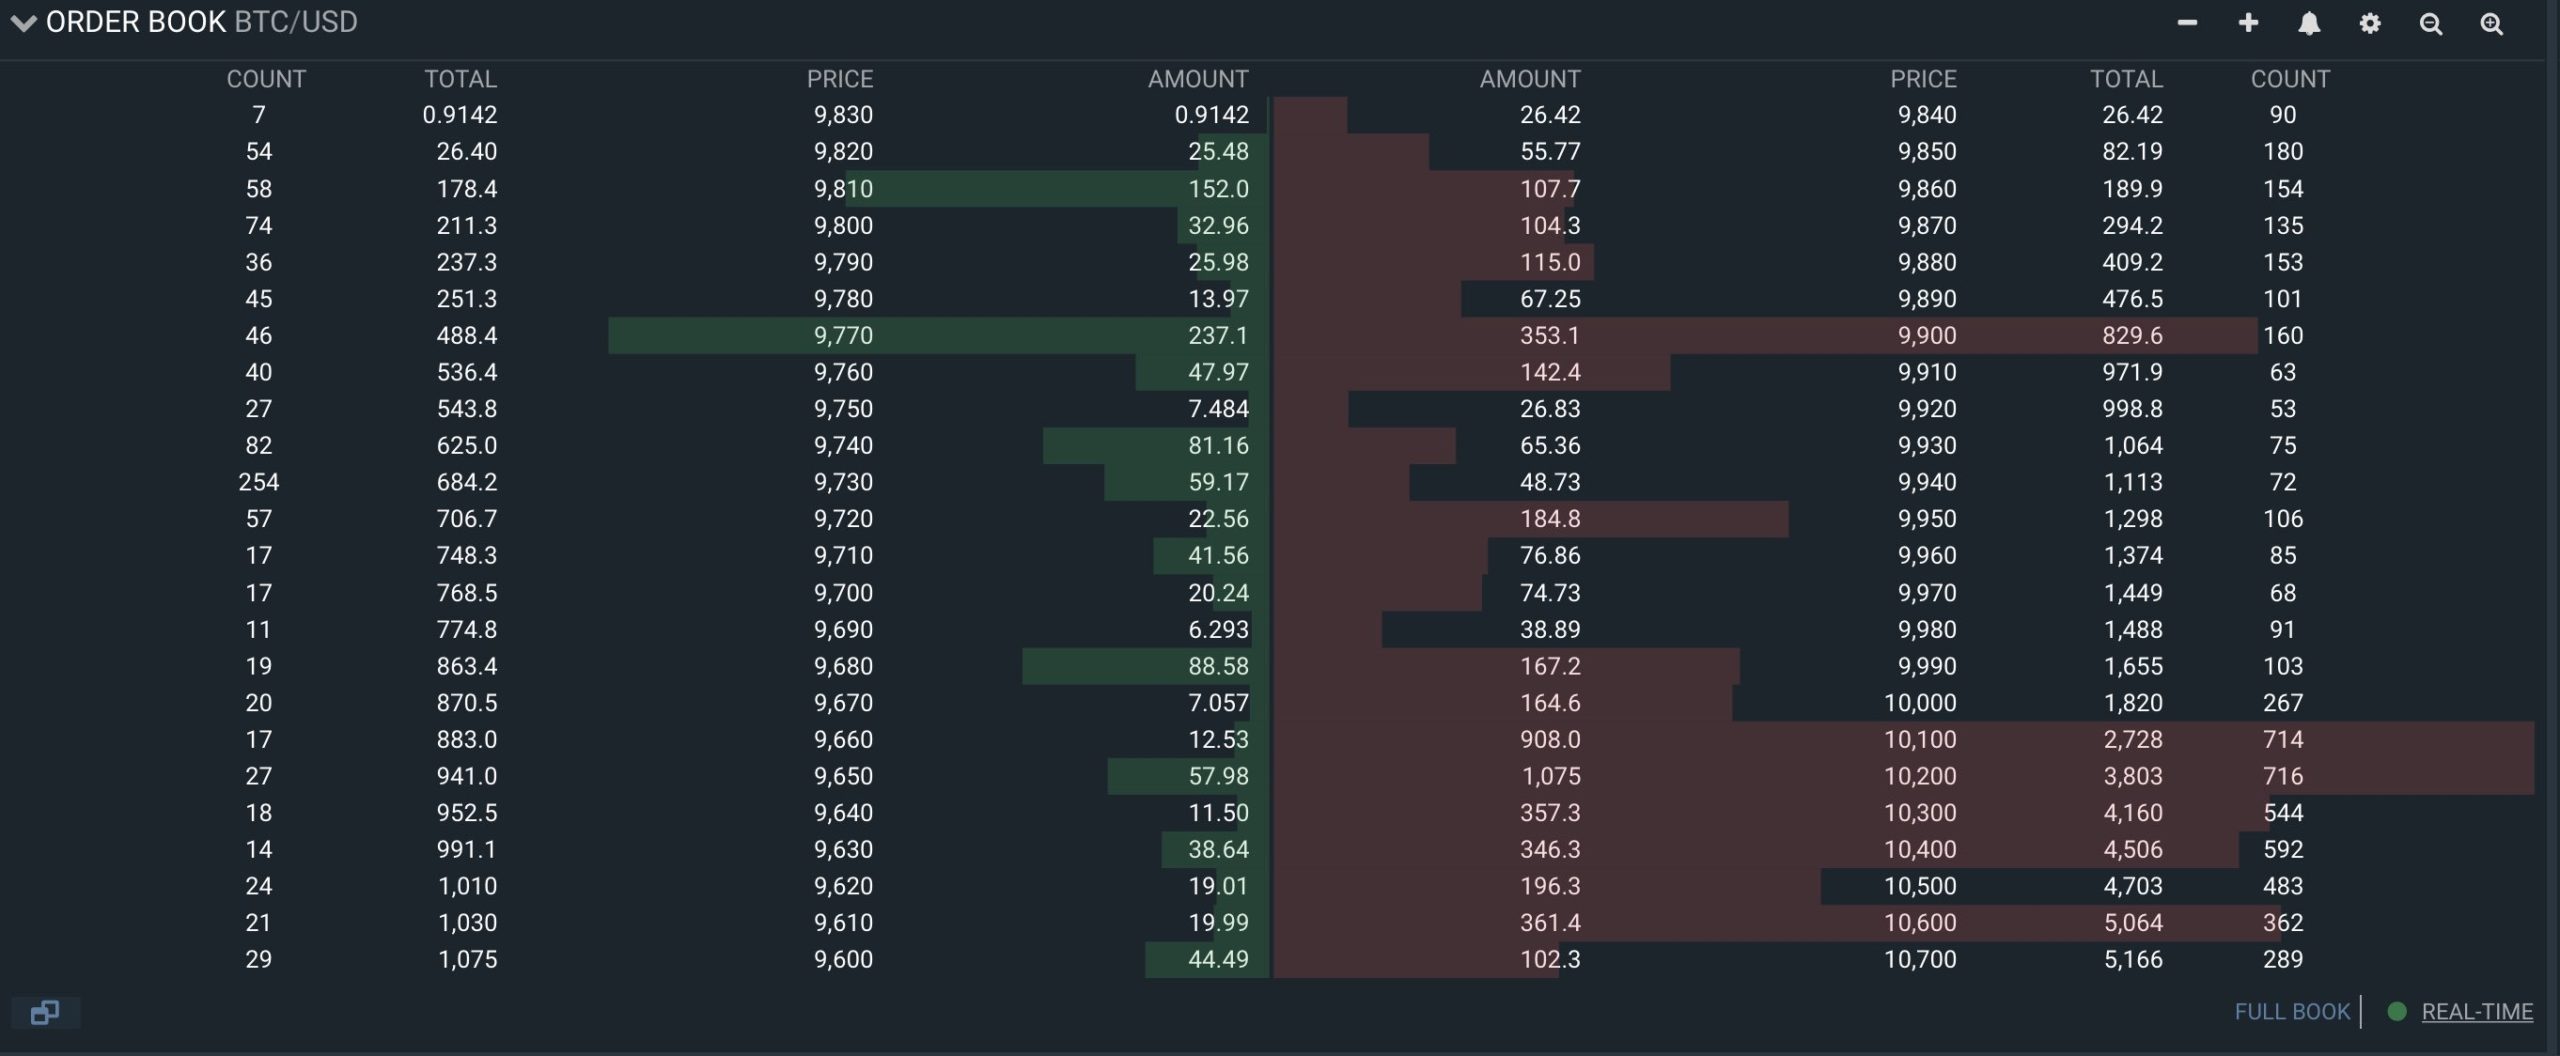
Task: Click ask price 10,200
Action: coord(1920,776)
